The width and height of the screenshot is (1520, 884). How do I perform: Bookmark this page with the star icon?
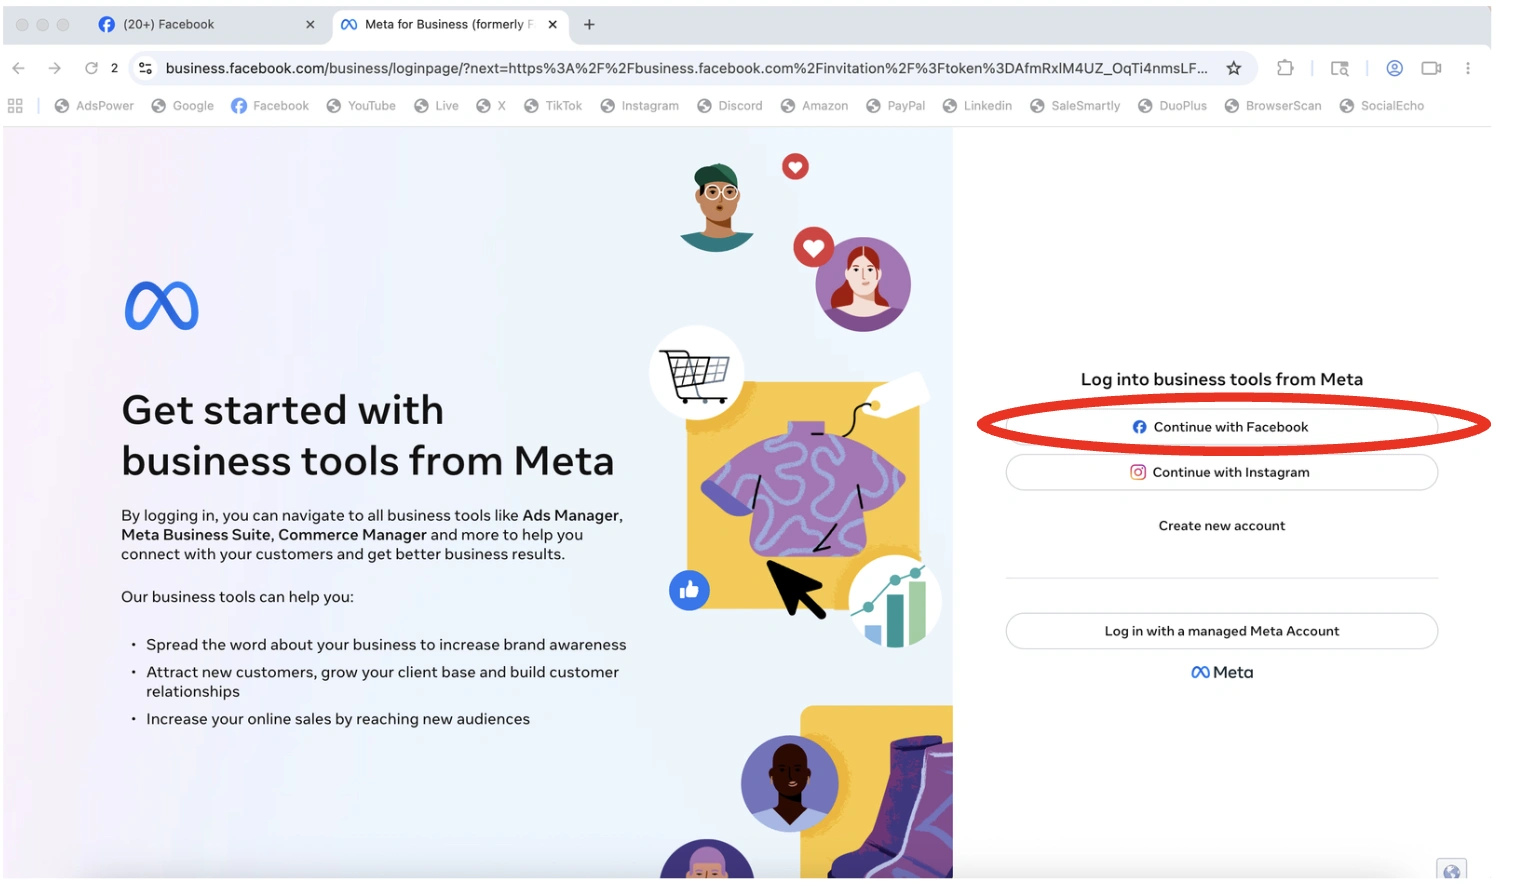[x=1234, y=68]
